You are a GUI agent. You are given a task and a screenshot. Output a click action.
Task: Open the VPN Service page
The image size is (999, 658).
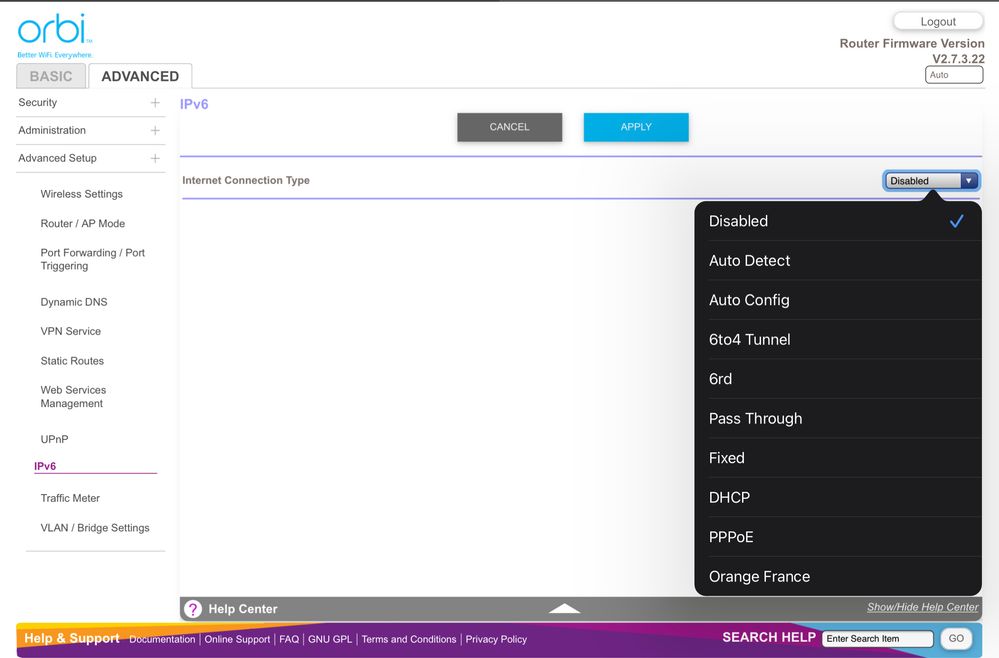[x=70, y=332]
